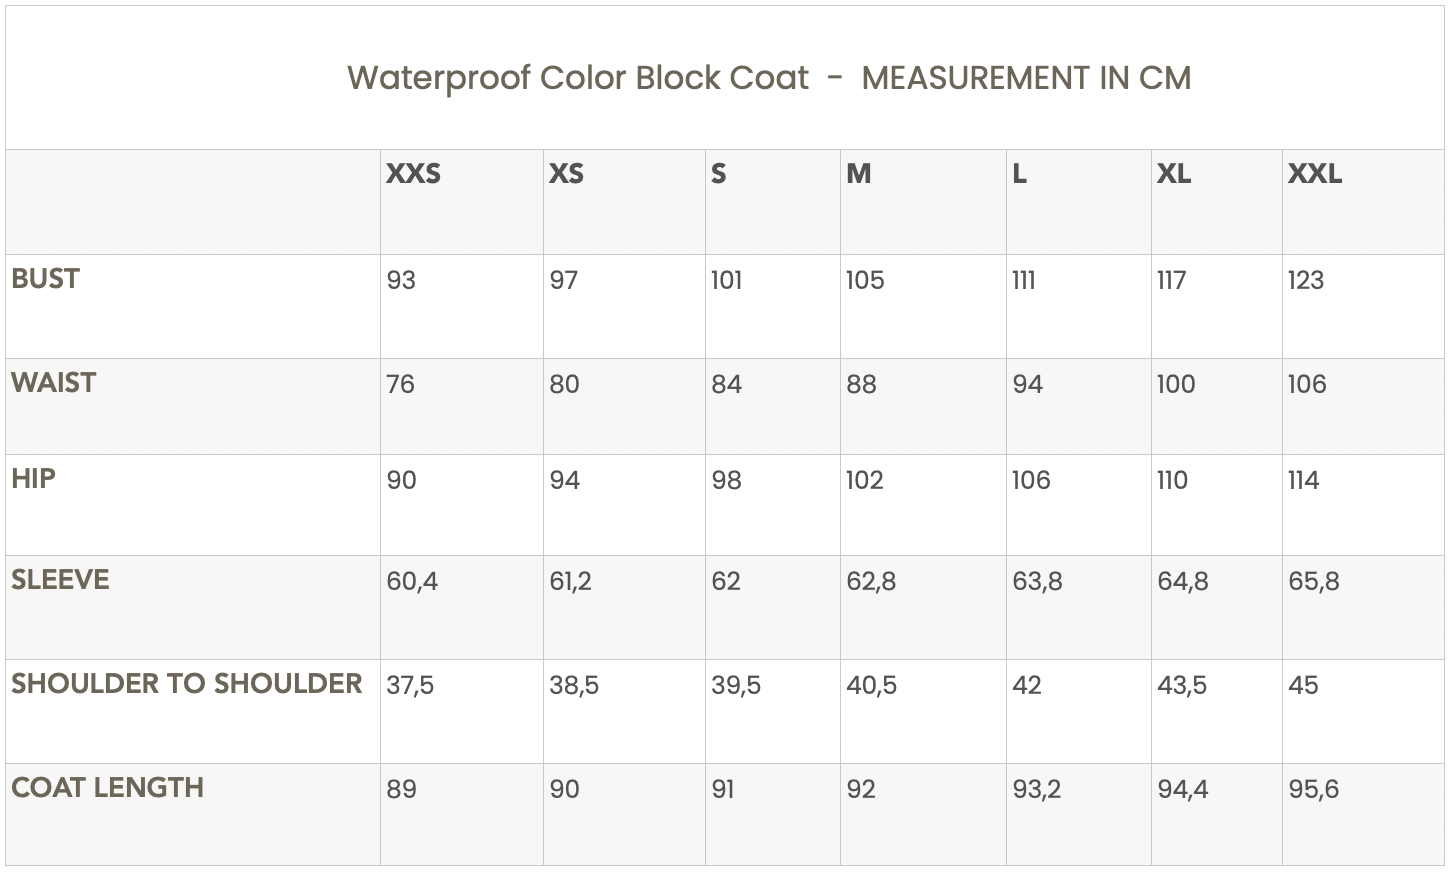
Task: Select the HIP row label
Action: pos(33,479)
